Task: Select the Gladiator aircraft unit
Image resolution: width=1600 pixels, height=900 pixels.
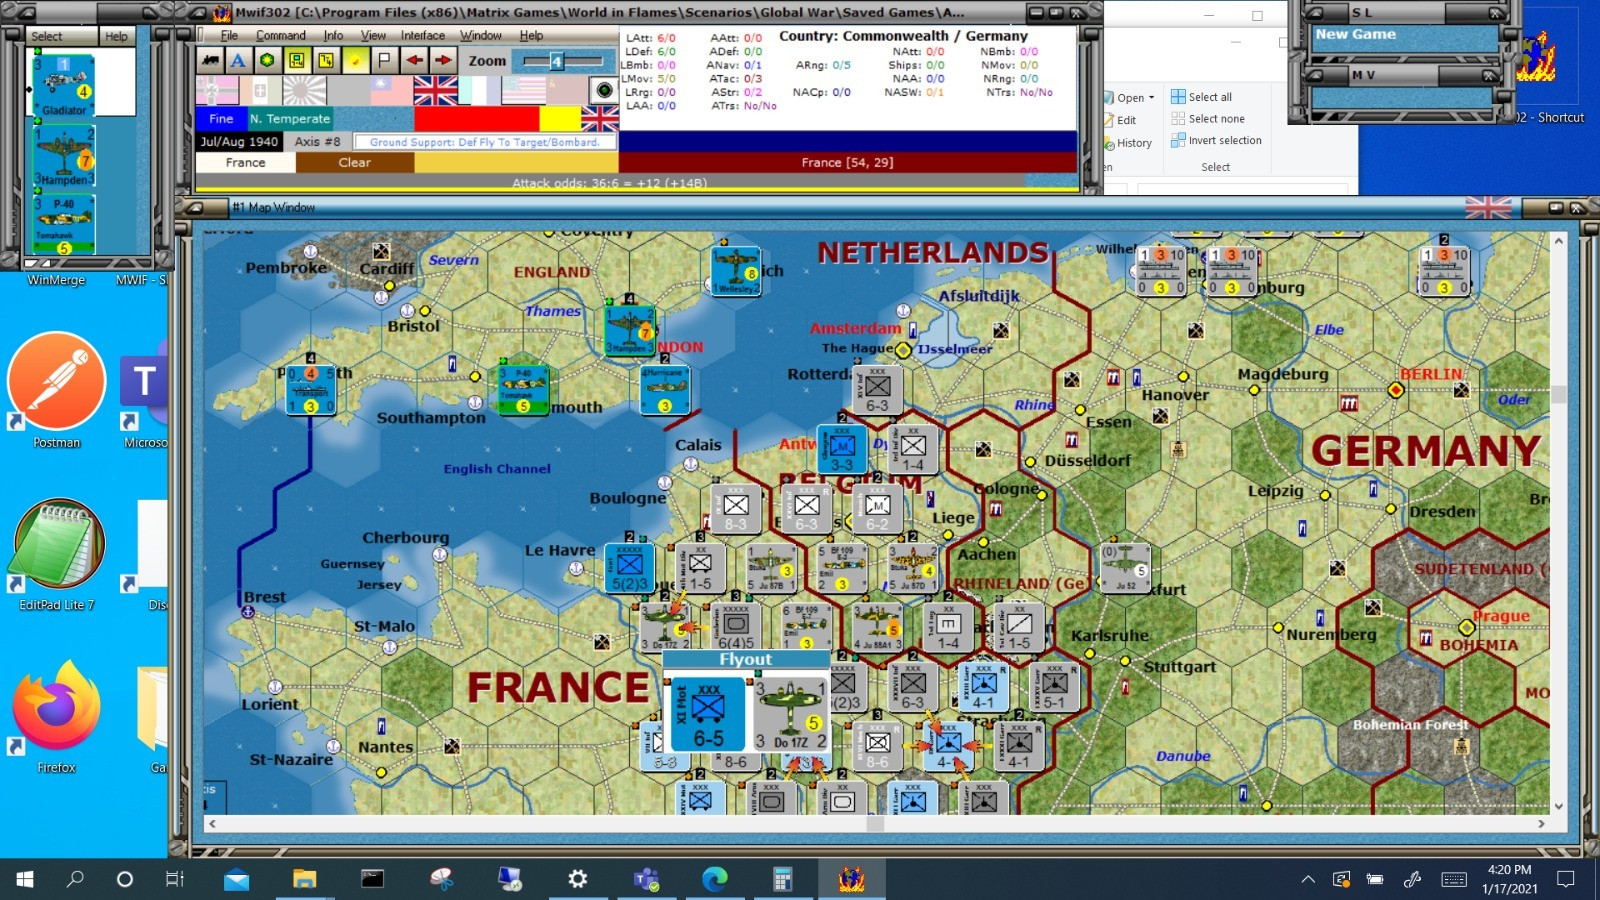Action: (x=64, y=85)
